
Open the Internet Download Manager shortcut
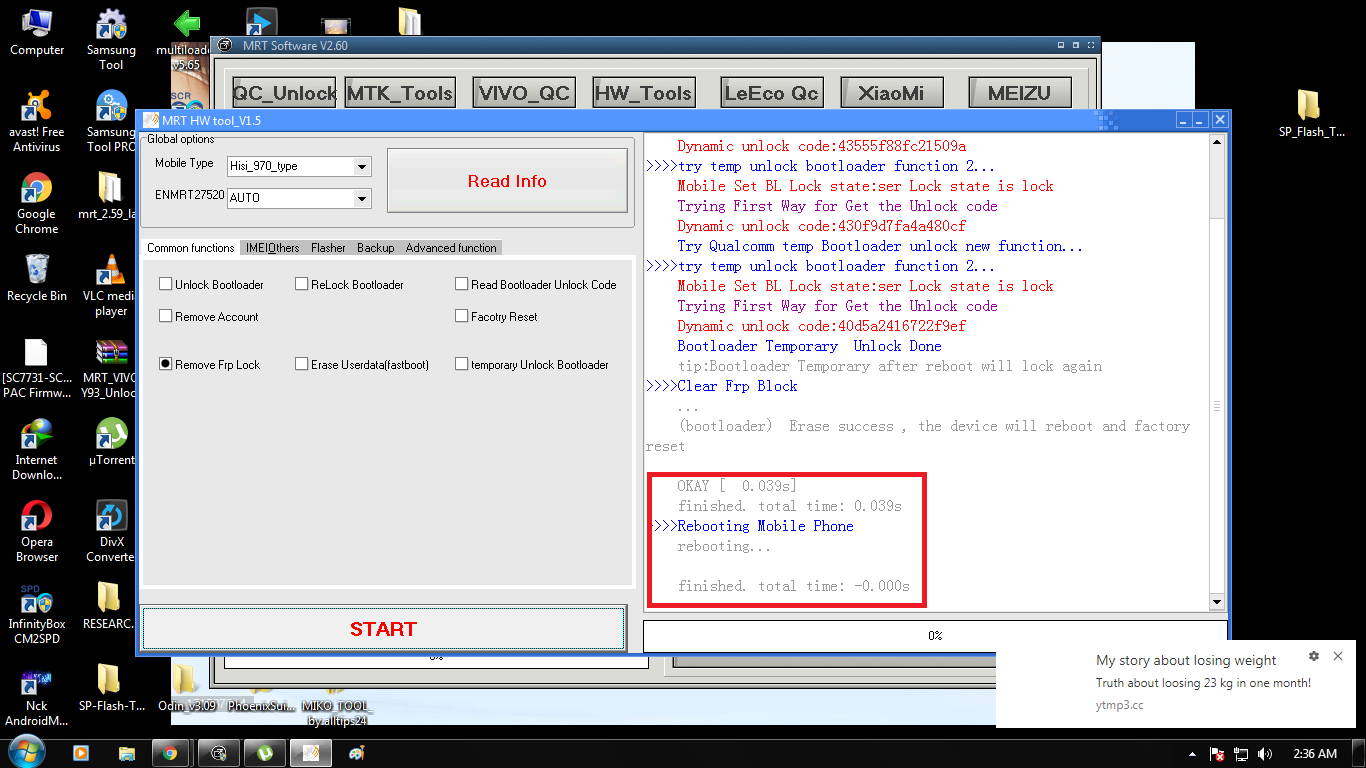click(x=37, y=449)
